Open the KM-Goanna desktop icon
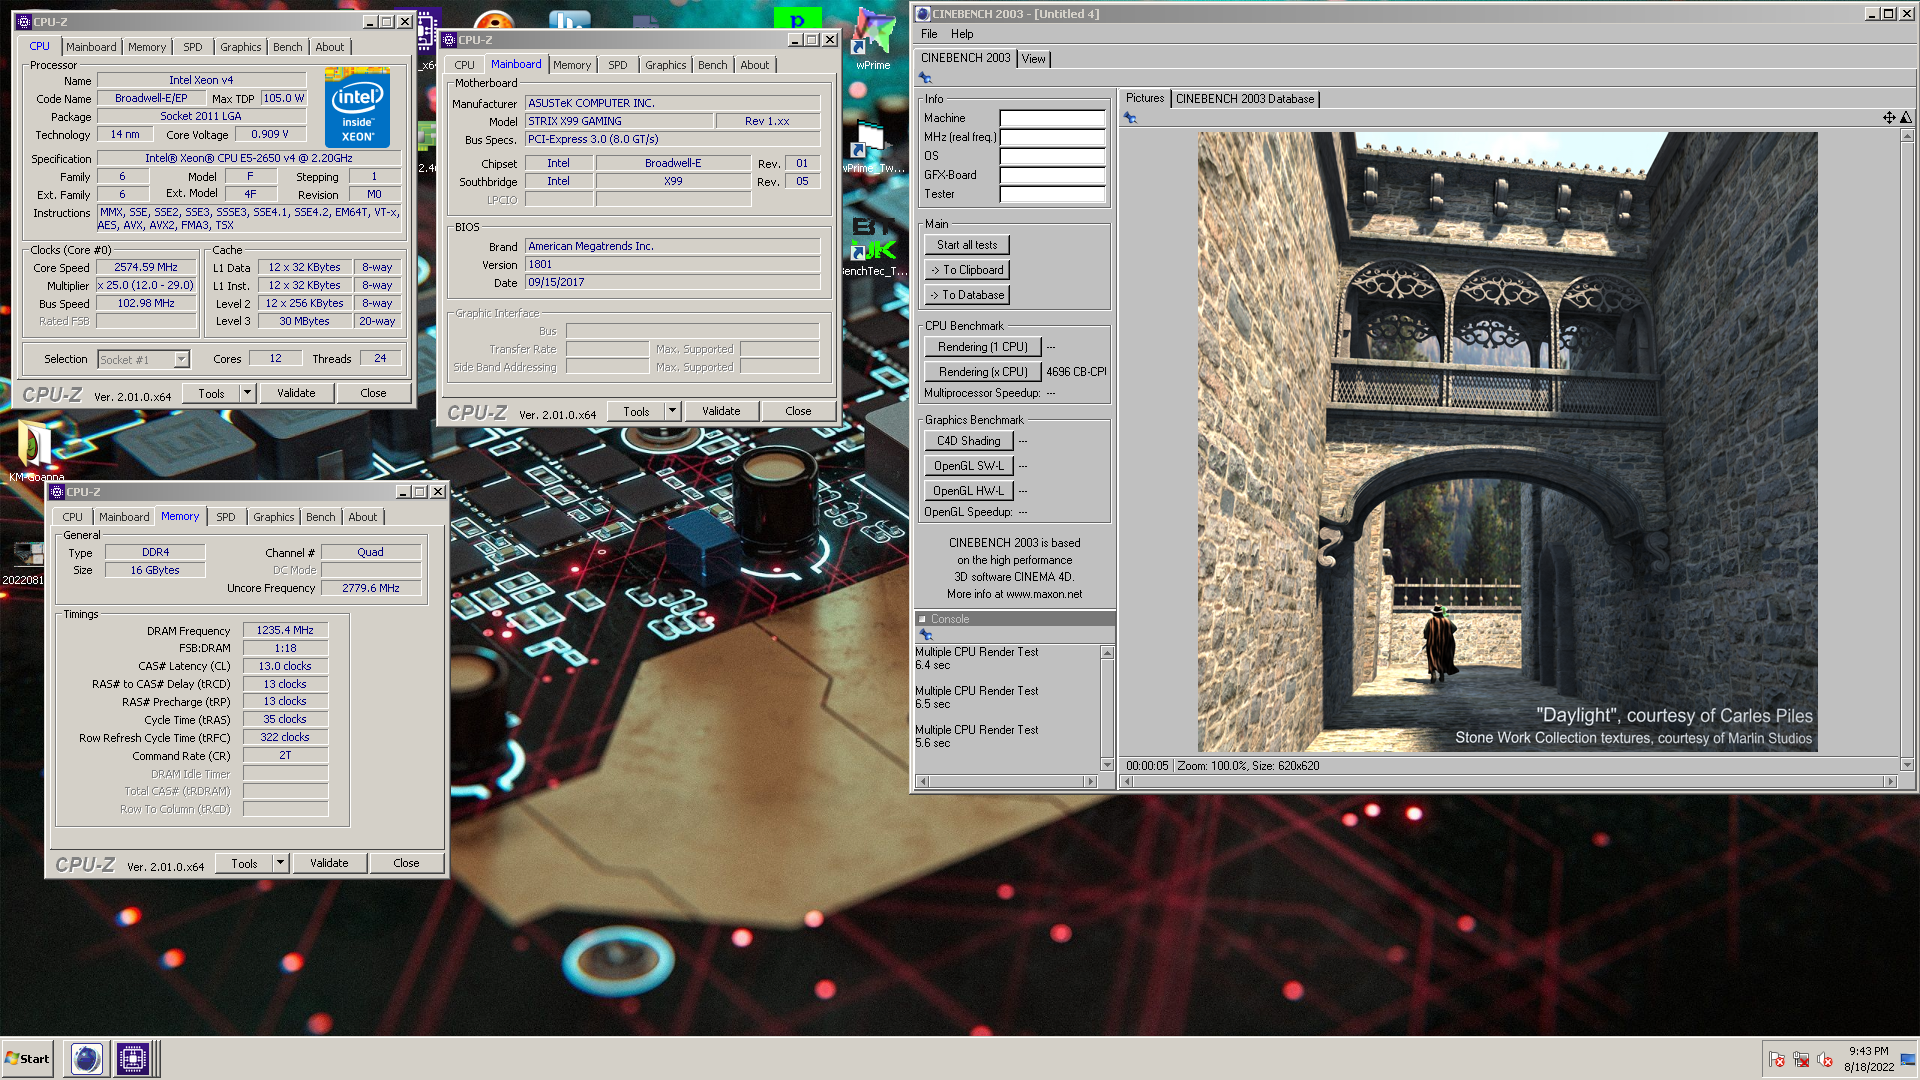Viewport: 1920px width, 1080px height. (x=36, y=451)
